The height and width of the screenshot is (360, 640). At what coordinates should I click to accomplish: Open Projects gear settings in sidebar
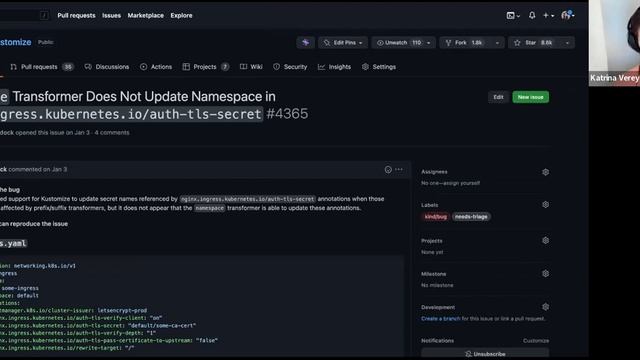point(545,241)
